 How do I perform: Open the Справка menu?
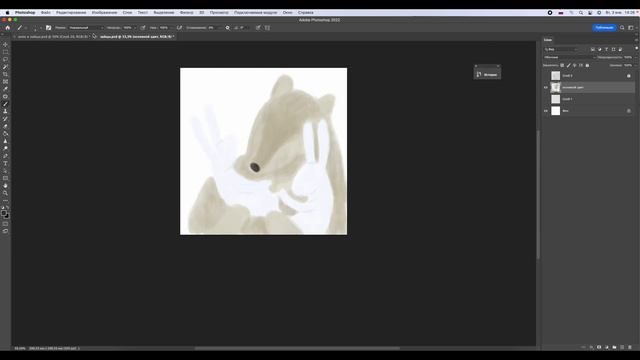coord(306,13)
